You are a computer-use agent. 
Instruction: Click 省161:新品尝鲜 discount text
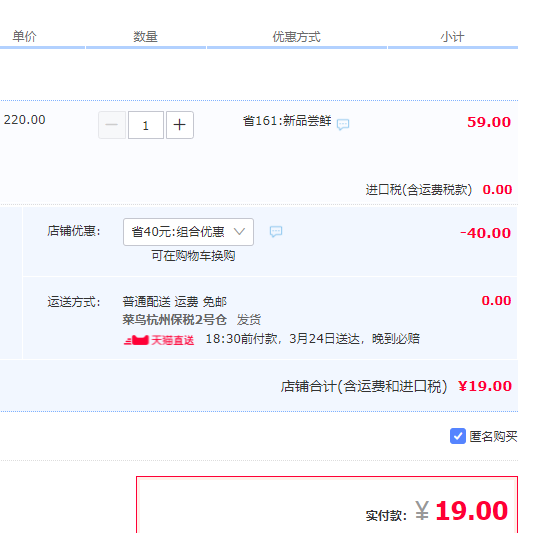[287, 121]
